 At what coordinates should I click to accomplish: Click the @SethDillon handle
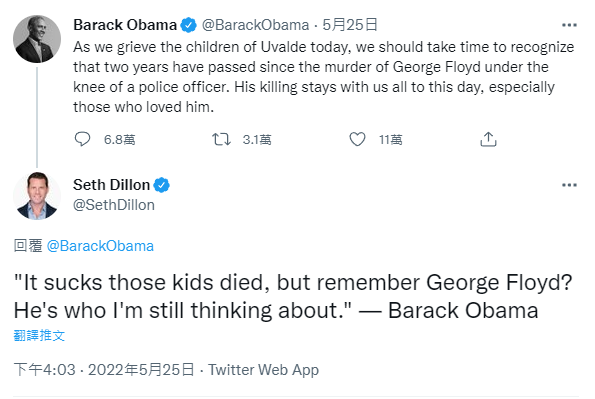point(114,205)
